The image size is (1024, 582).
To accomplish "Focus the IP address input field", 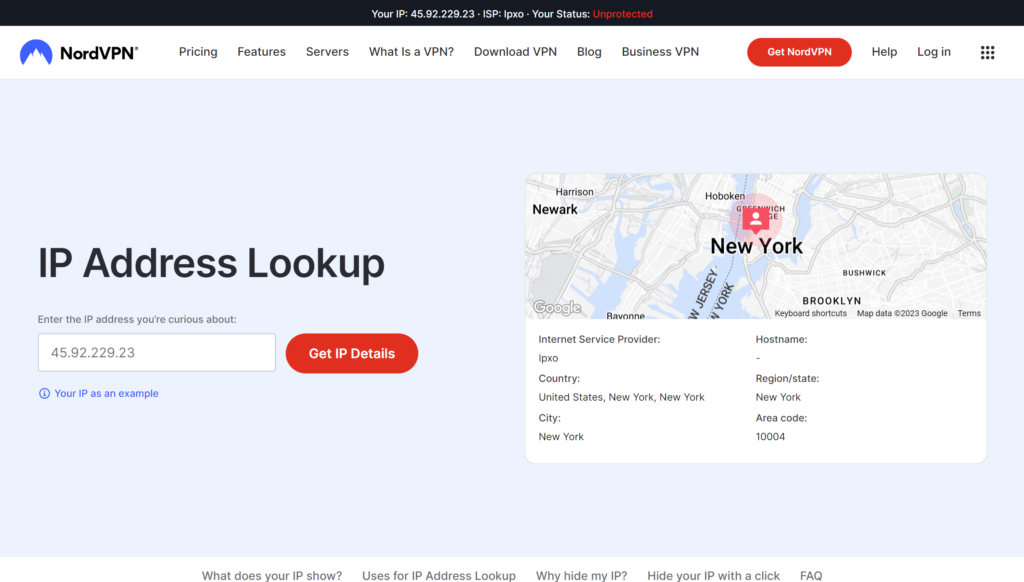I will 157,353.
